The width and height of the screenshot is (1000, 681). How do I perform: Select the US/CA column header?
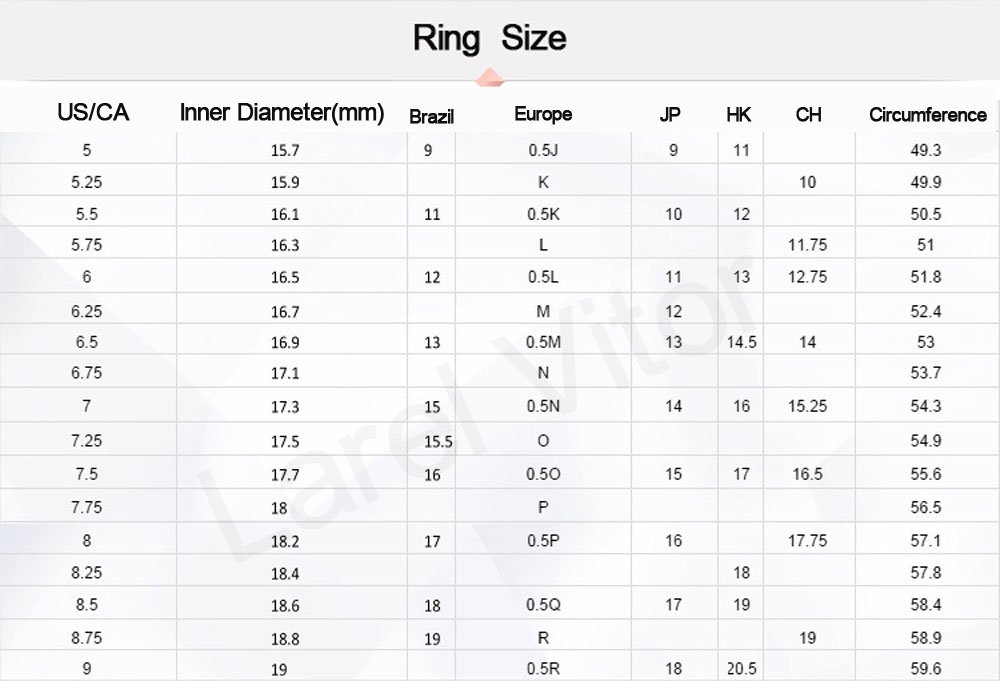(x=93, y=112)
